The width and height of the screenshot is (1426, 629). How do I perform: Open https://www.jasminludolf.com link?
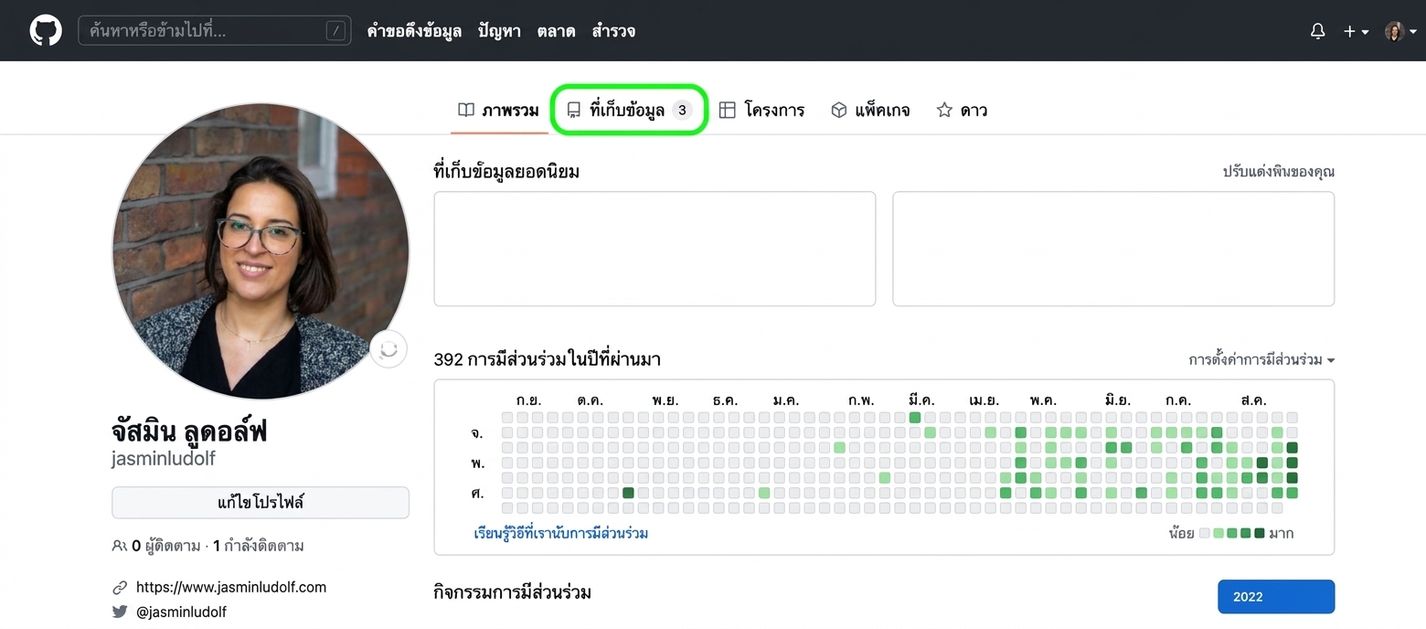[x=231, y=587]
